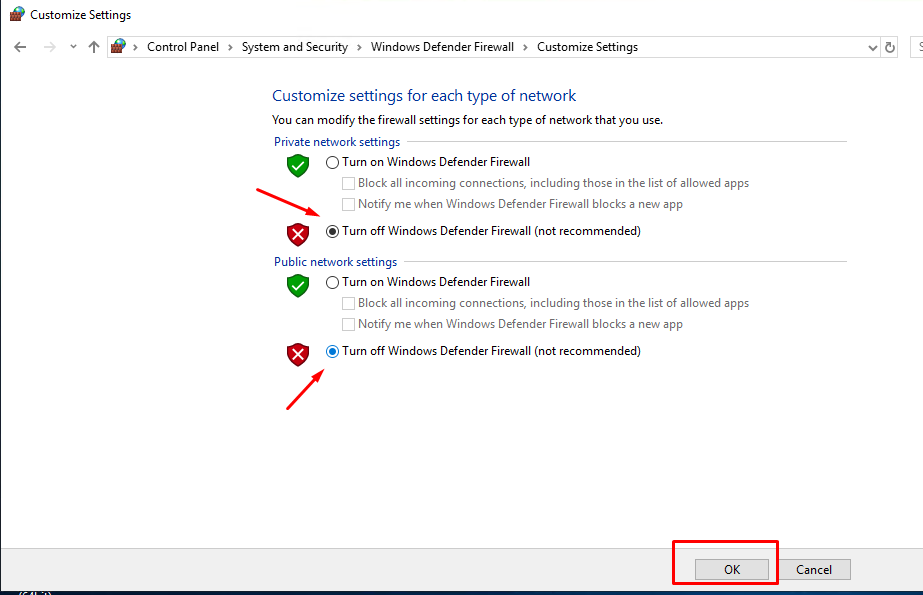The height and width of the screenshot is (595, 923).
Task: Open Windows Defender Firewall breadcrumb
Action: tap(442, 47)
